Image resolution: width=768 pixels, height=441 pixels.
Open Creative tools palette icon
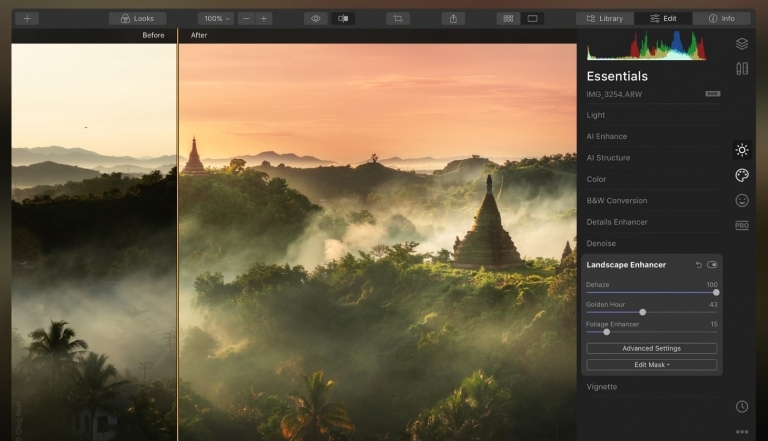click(x=741, y=175)
